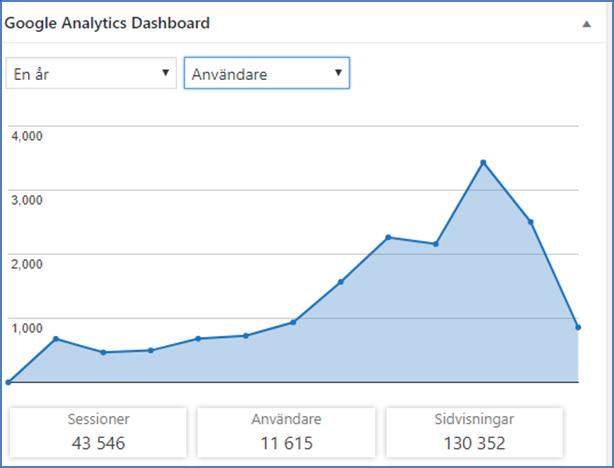The image size is (614, 468).
Task: Select the Användare 11 615 stat box
Action: click(286, 432)
